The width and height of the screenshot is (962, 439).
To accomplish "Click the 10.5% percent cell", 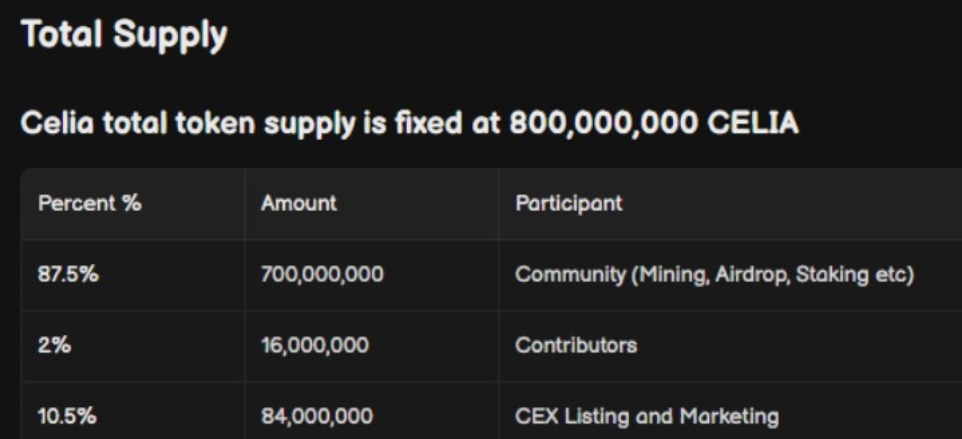I will [x=68, y=415].
